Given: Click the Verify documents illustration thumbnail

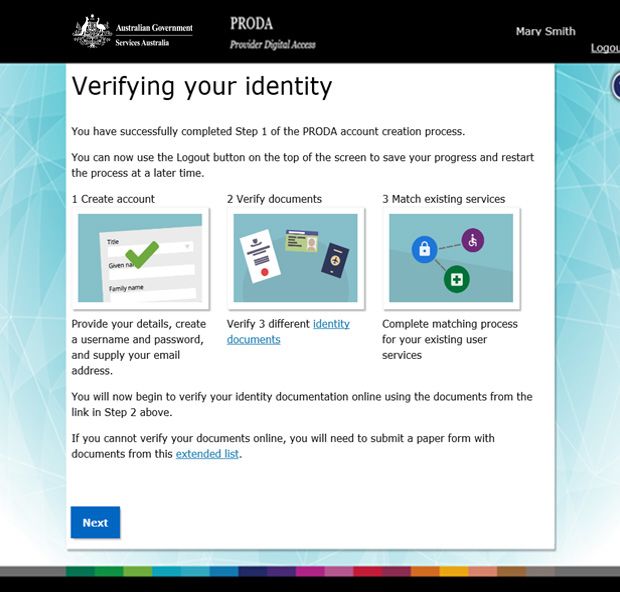Looking at the screenshot, I should click(x=295, y=258).
